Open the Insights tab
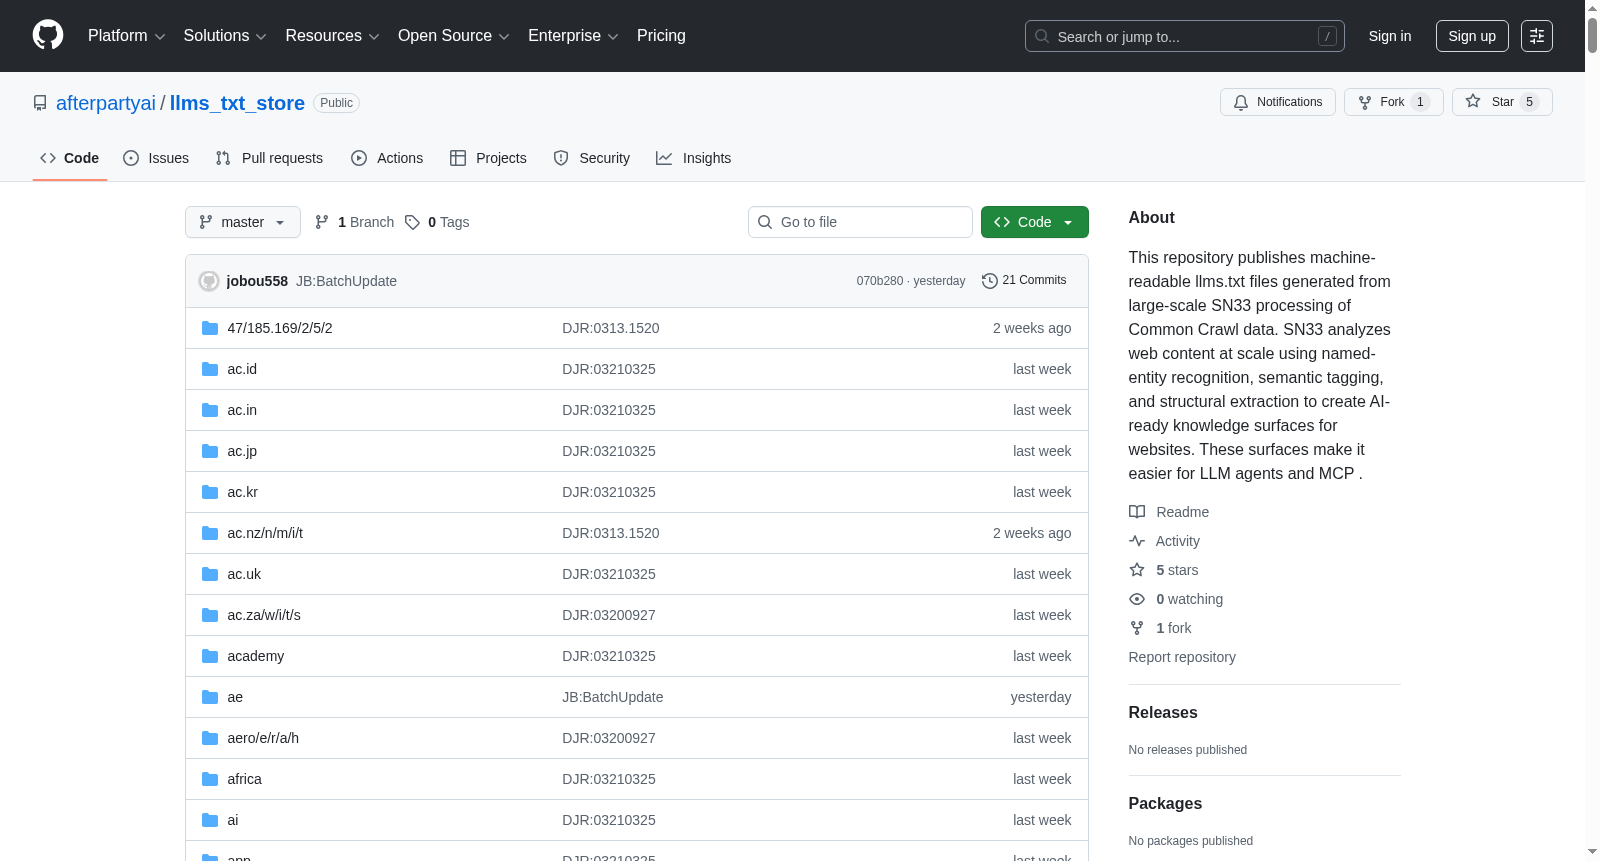 [694, 158]
